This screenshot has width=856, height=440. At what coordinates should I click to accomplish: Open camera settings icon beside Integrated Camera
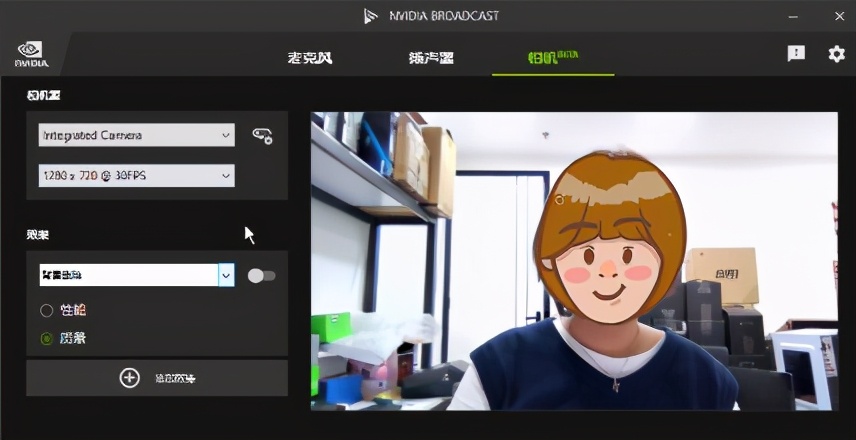tap(262, 136)
